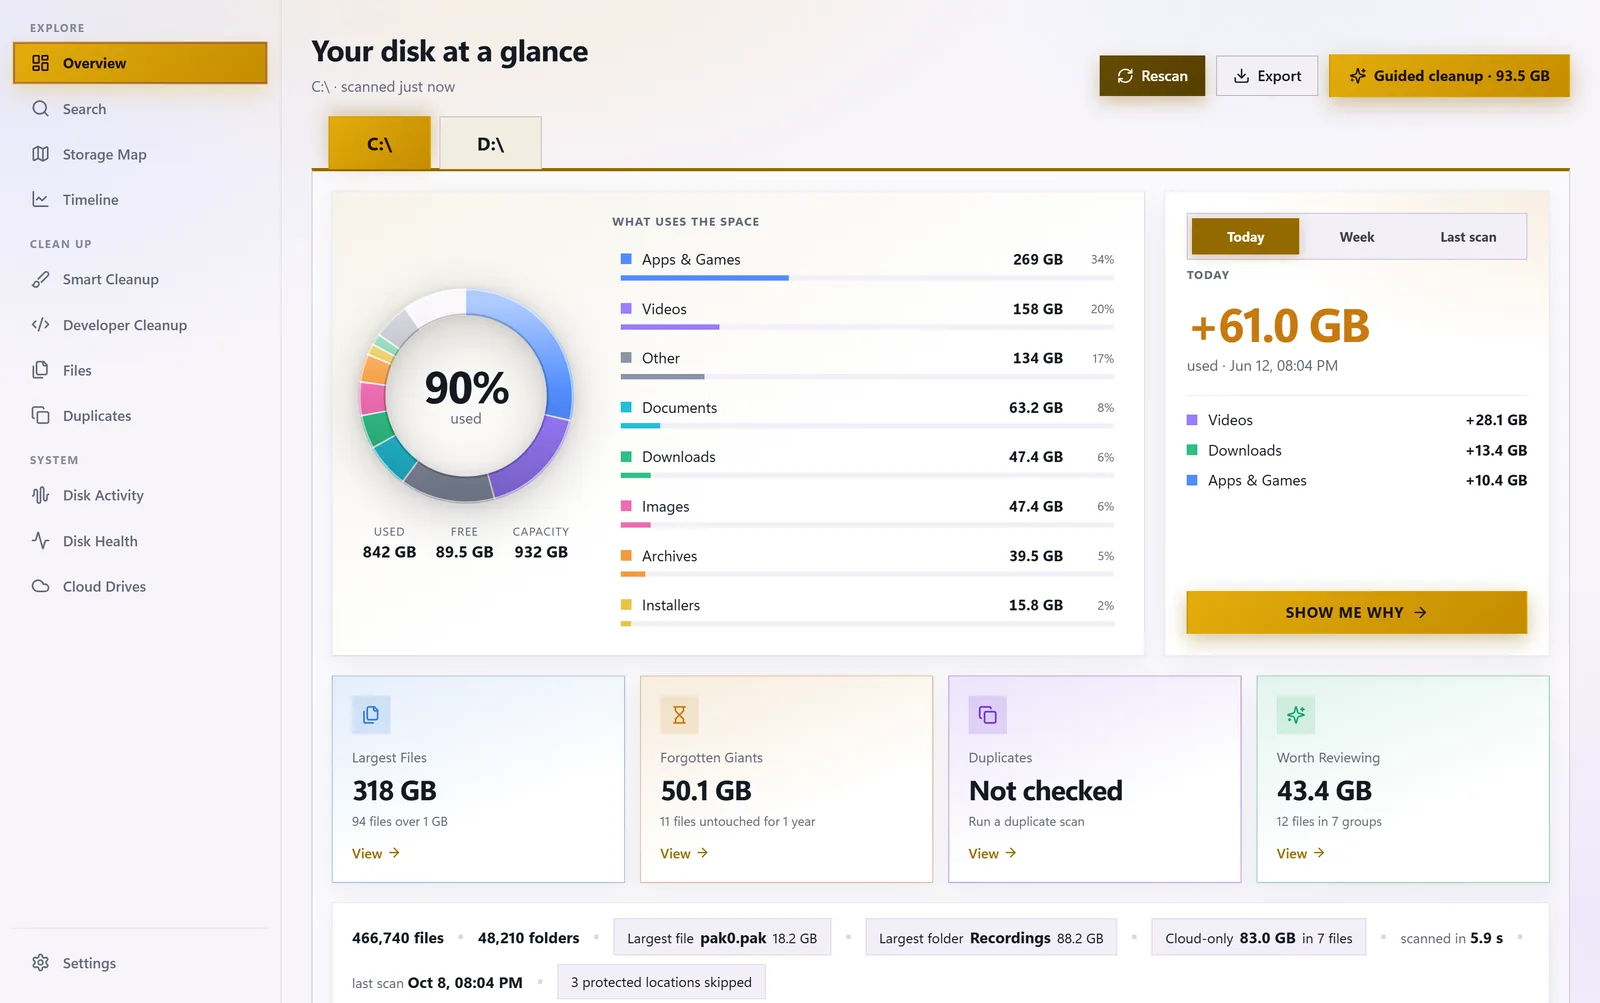
Task: Click the Largest file pak0.pak chip
Action: point(722,938)
